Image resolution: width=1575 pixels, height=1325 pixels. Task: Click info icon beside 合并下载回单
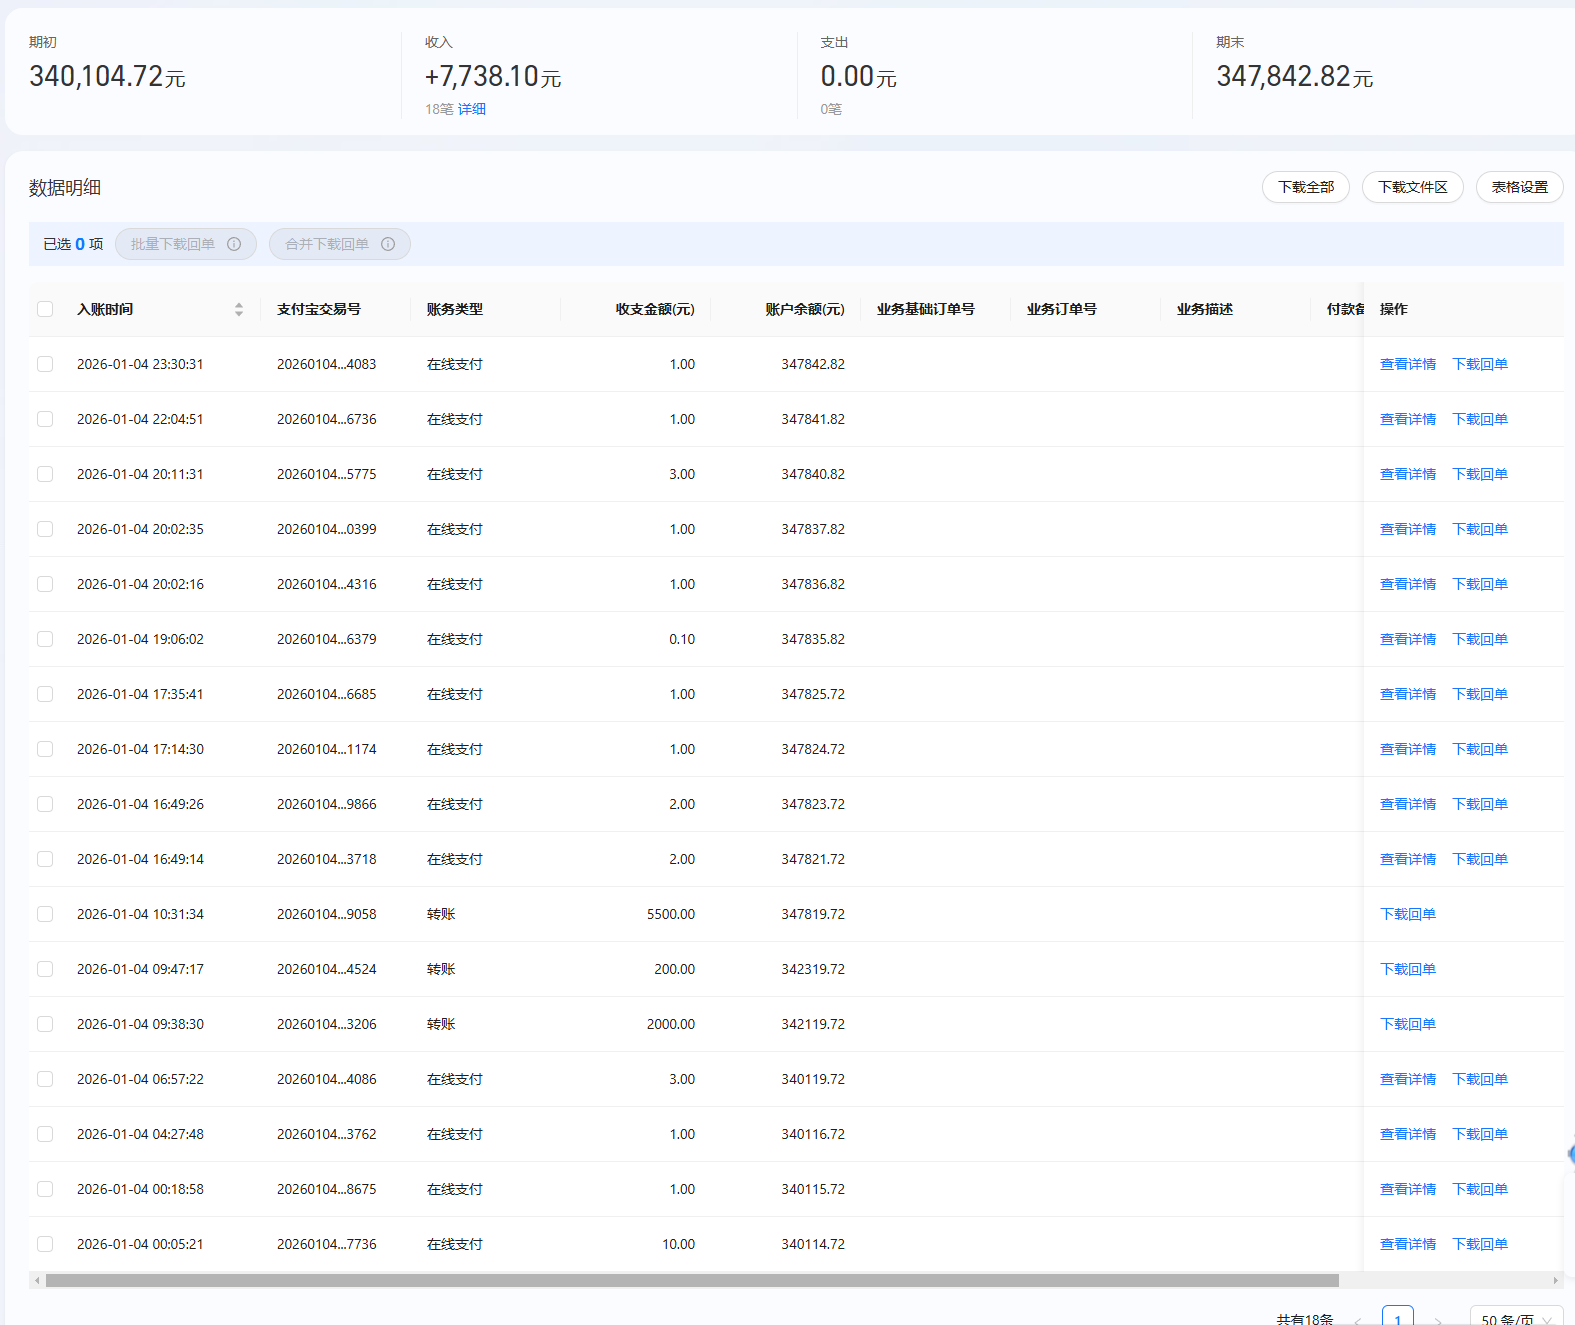[388, 244]
